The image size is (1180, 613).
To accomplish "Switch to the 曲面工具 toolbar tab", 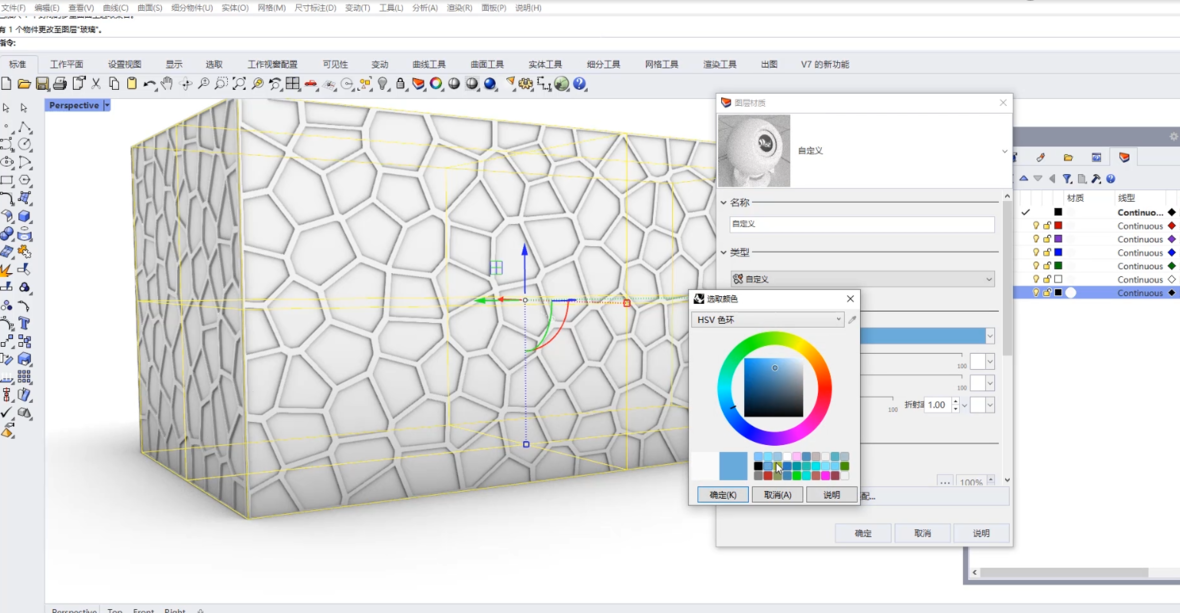I will pyautogui.click(x=487, y=65).
